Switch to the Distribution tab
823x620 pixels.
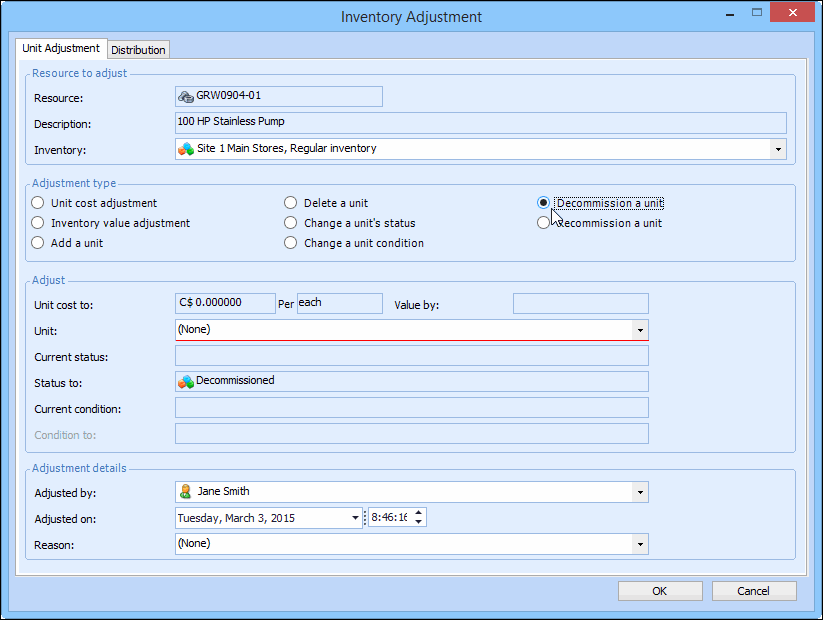point(139,50)
